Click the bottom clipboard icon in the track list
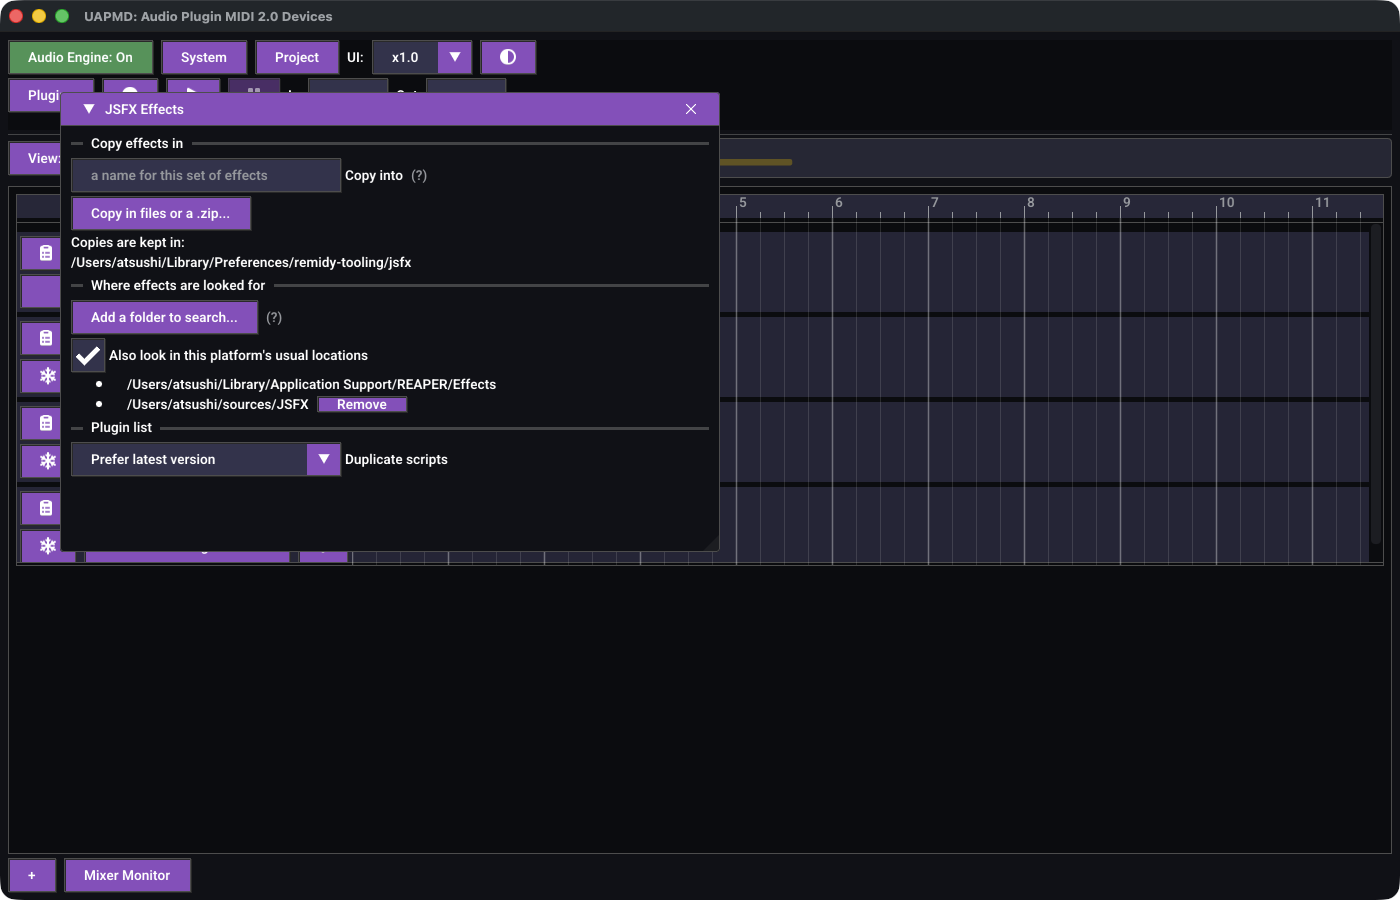Screen dimensions: 1400x900 click(46, 508)
